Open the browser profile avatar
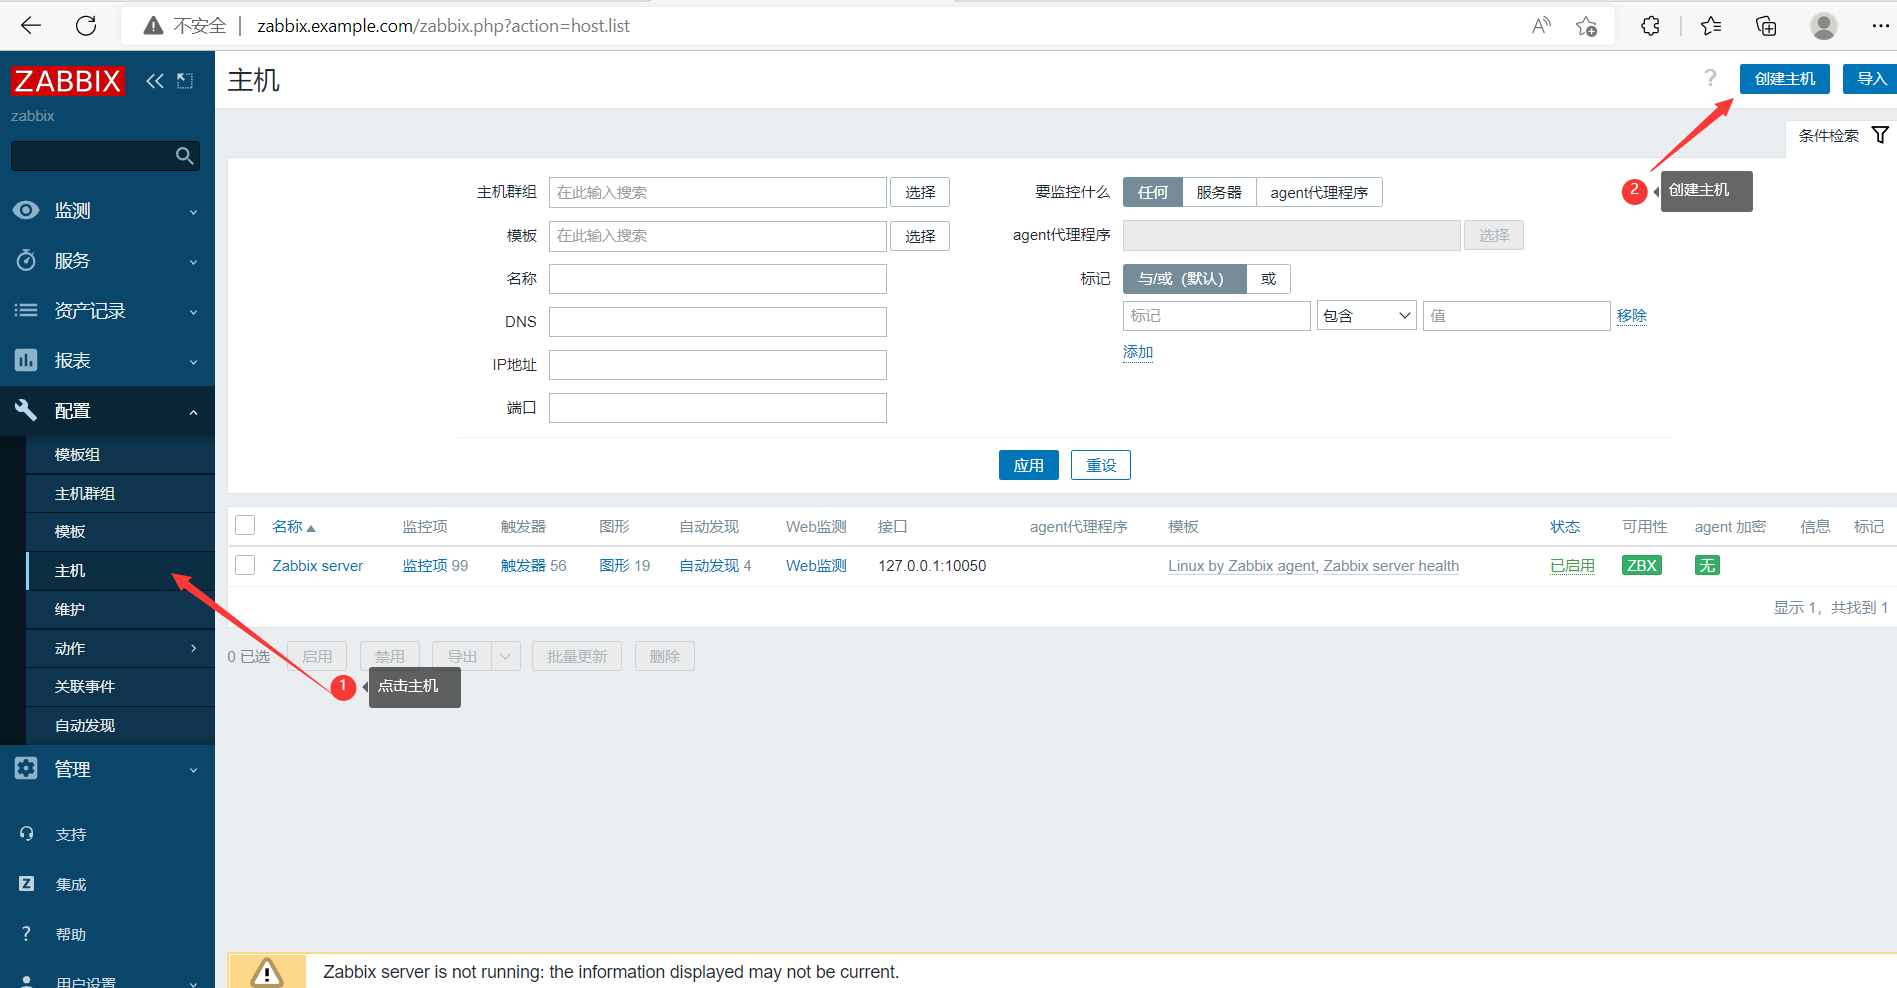Viewport: 1897px width, 988px height. coord(1824,26)
